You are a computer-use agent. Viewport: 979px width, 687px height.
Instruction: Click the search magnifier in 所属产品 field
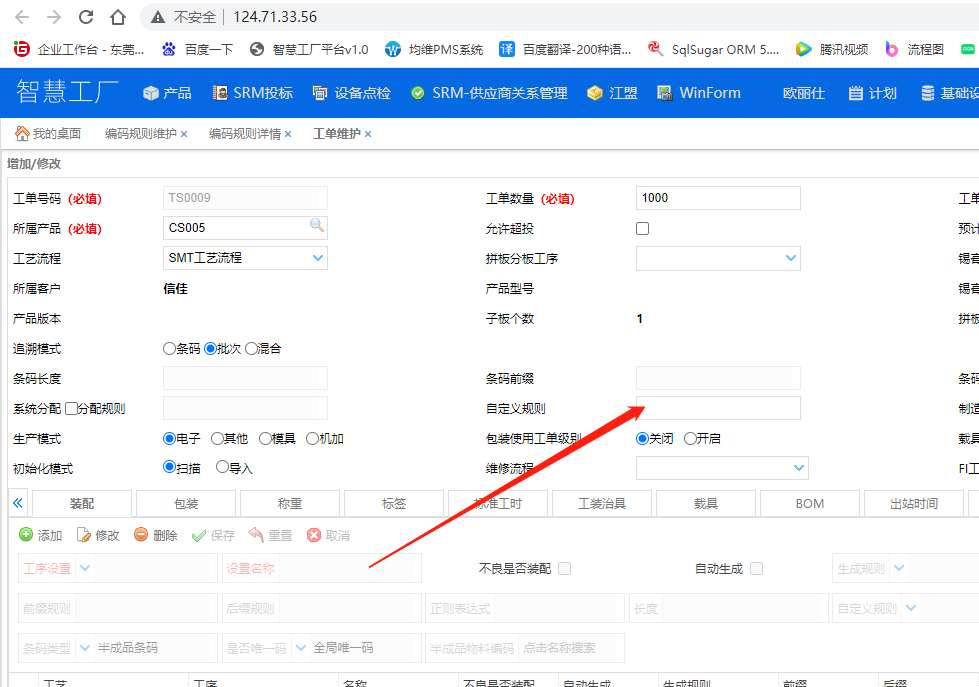[317, 226]
